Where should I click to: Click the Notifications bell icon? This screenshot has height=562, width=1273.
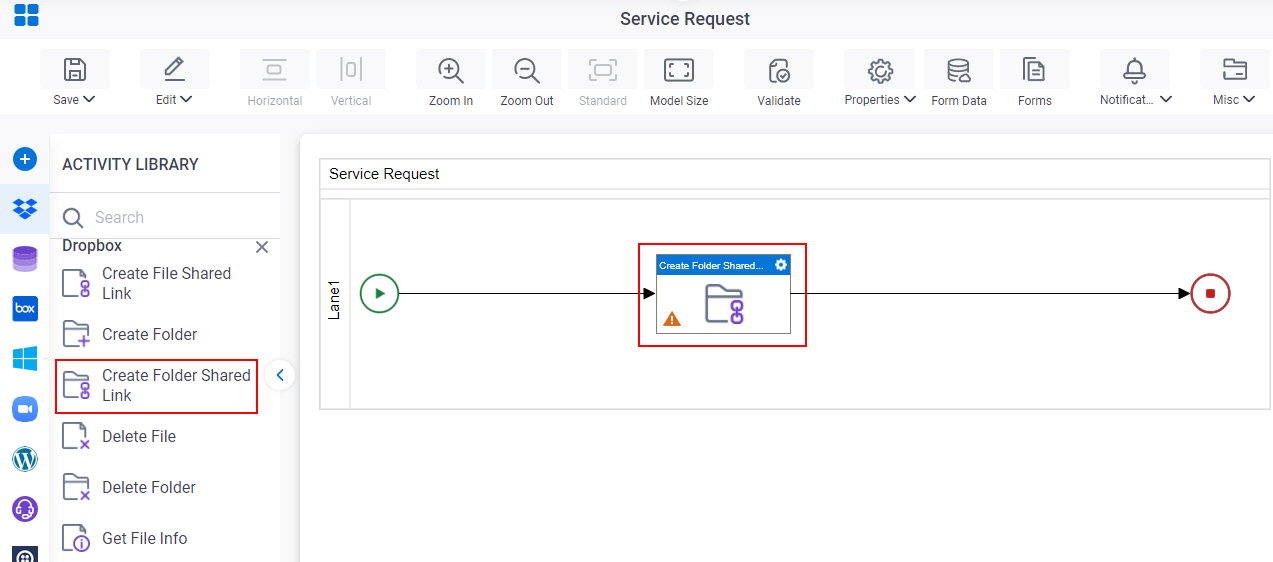[x=1135, y=69]
